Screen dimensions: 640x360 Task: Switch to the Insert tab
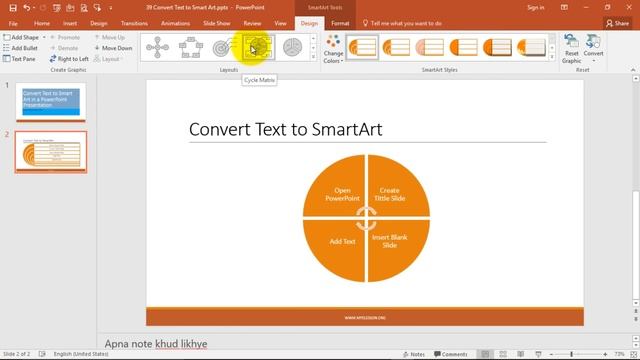pos(70,24)
